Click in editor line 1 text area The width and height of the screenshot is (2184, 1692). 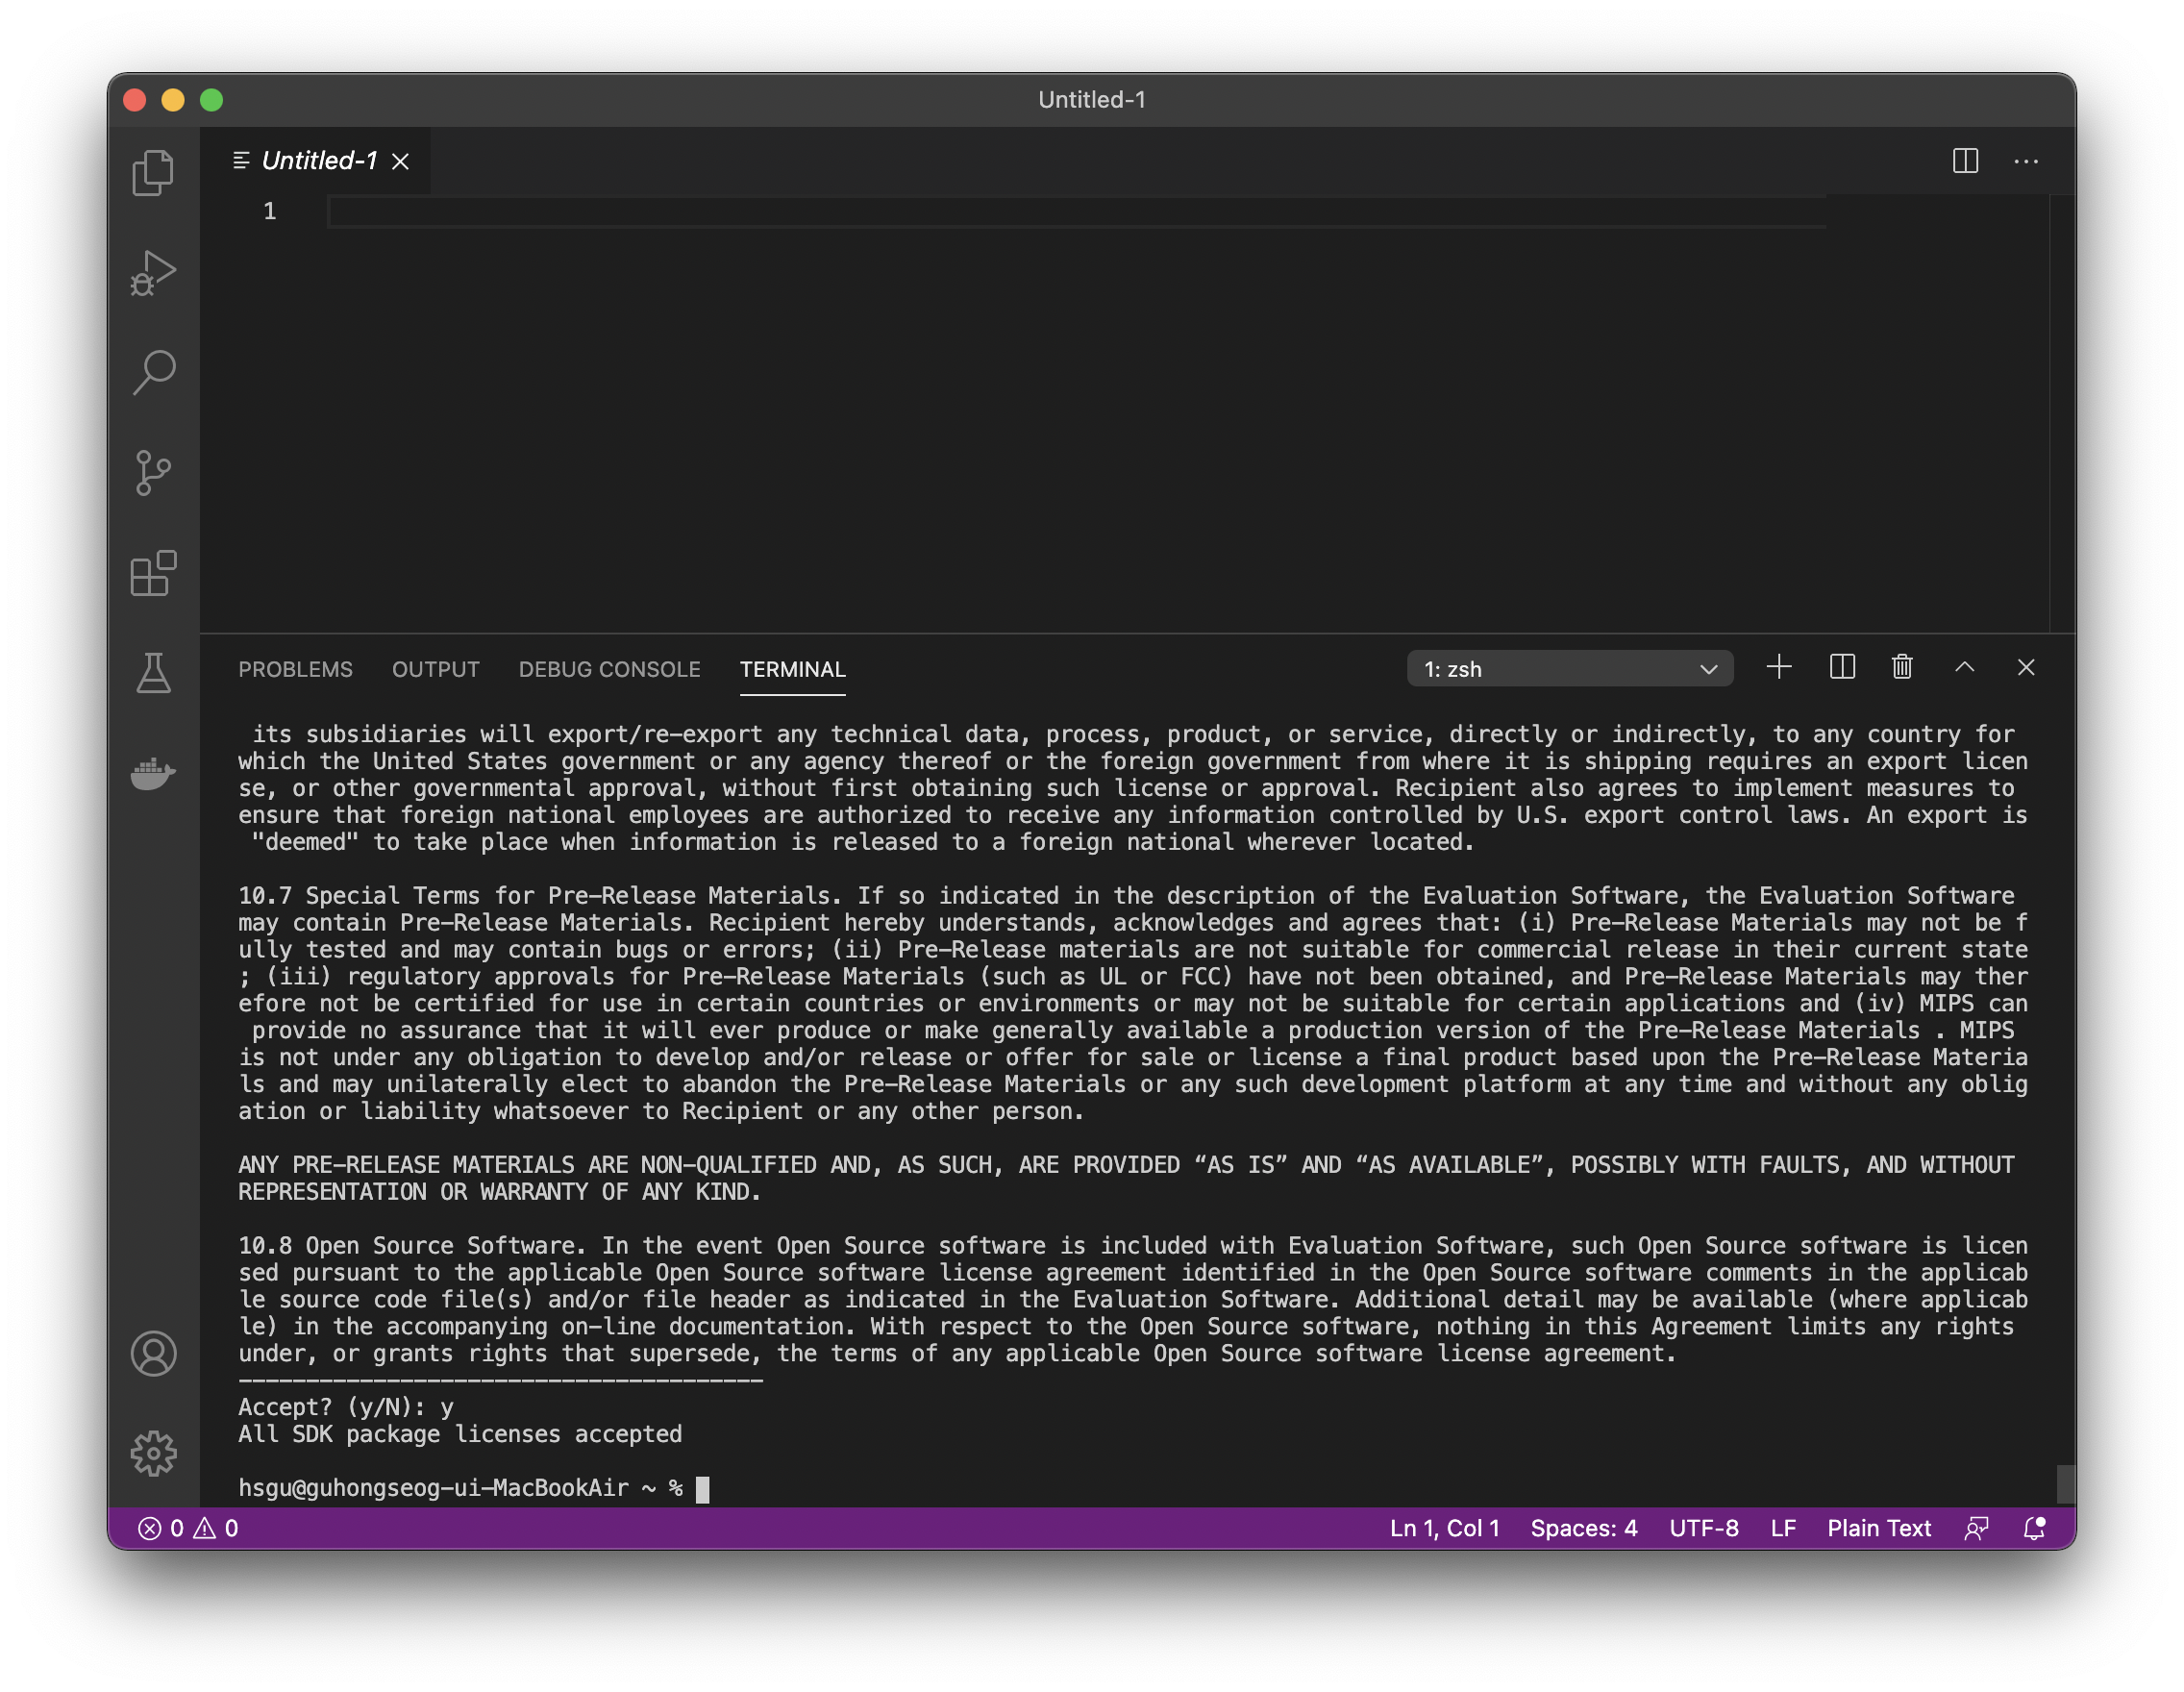click(x=1076, y=211)
